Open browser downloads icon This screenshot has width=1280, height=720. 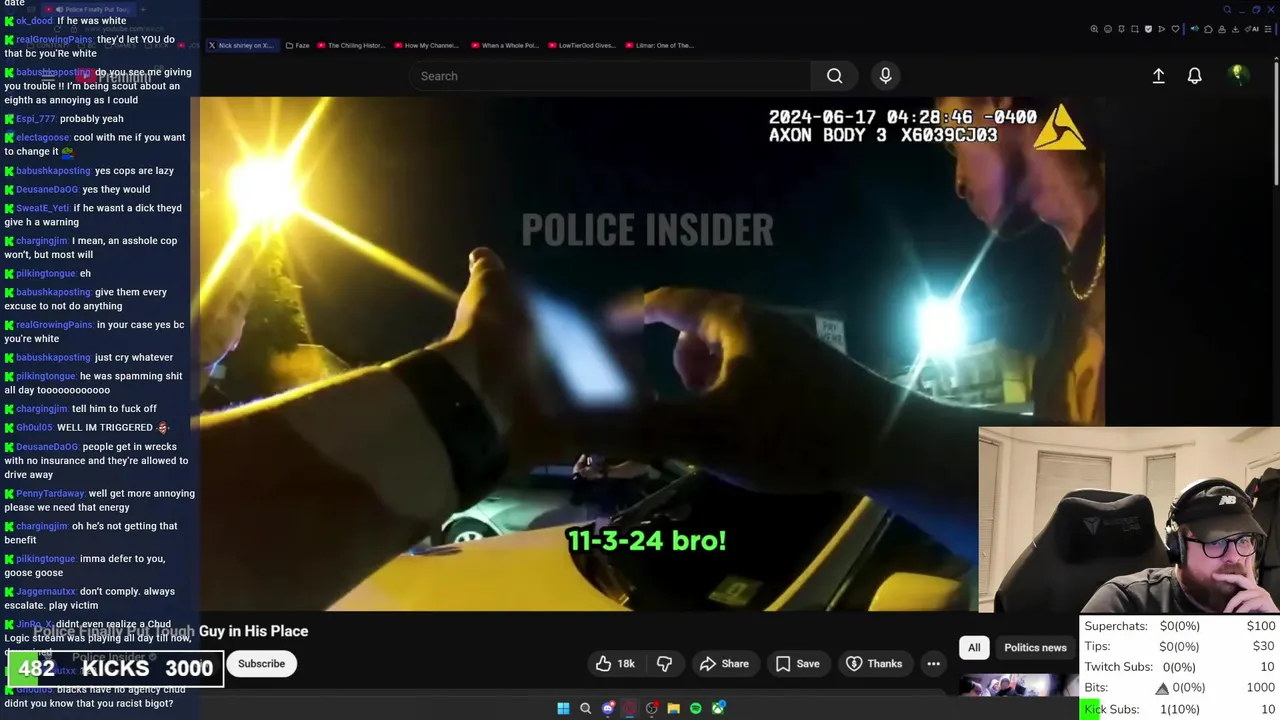(x=1235, y=29)
